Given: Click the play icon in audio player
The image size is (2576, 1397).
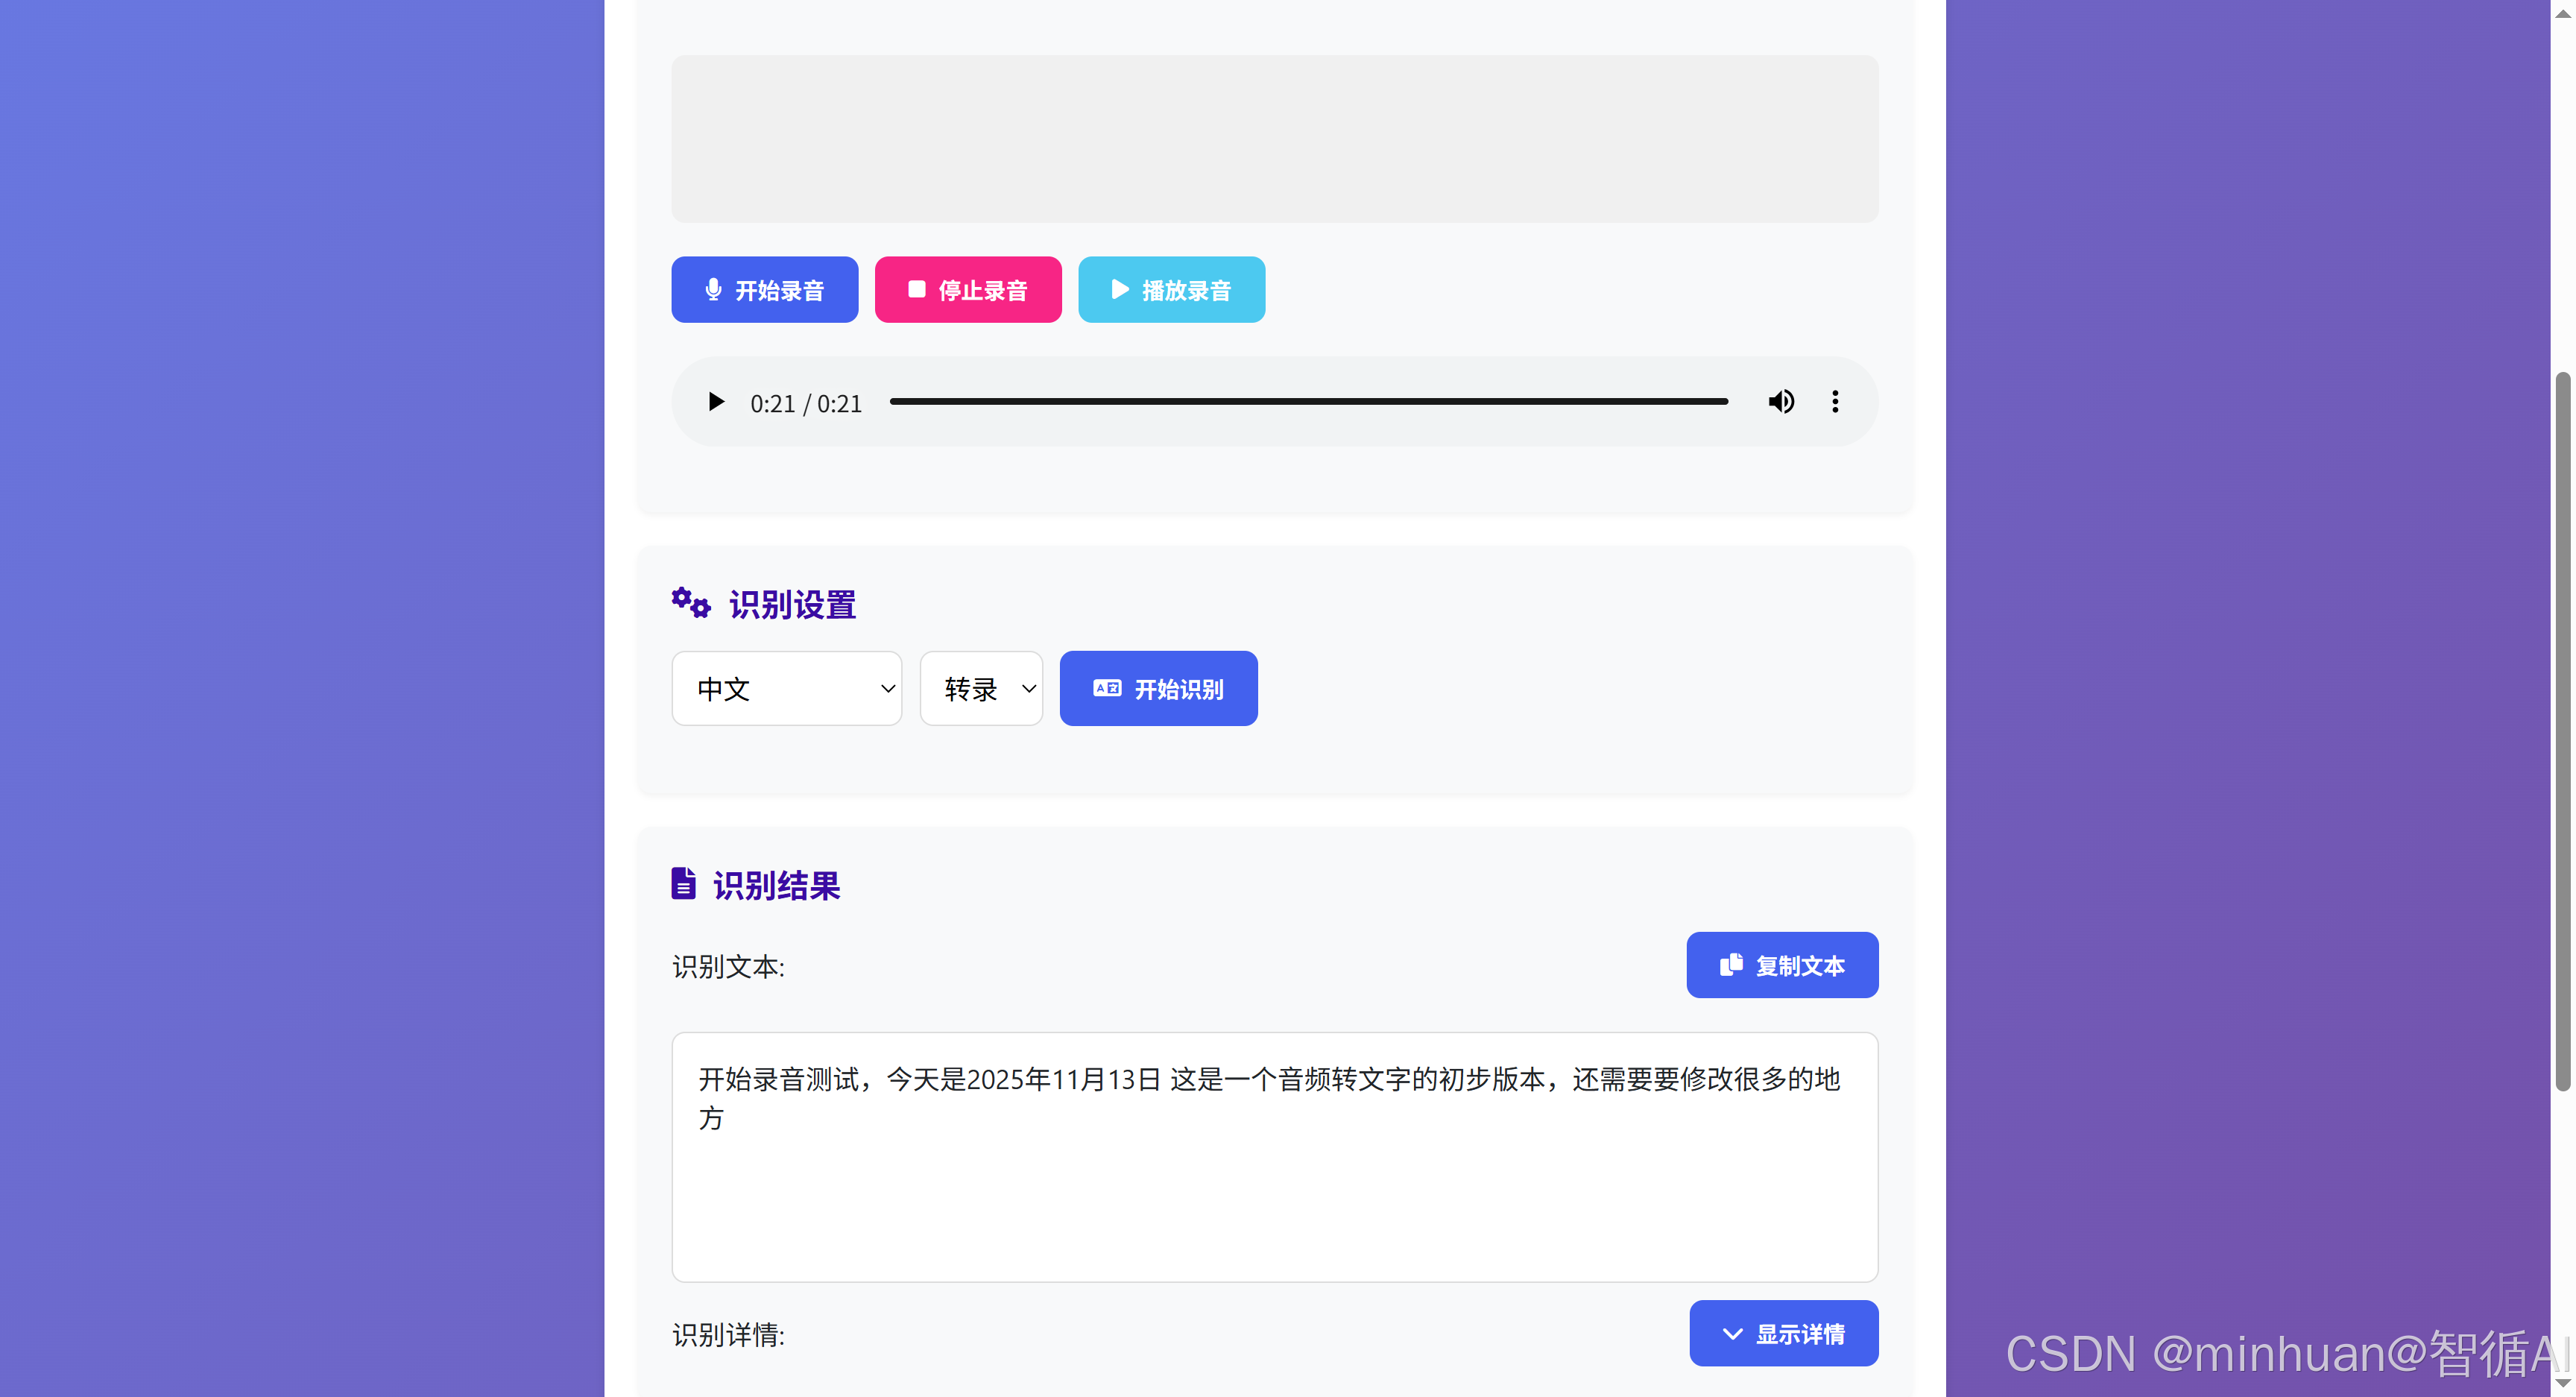Looking at the screenshot, I should [715, 402].
